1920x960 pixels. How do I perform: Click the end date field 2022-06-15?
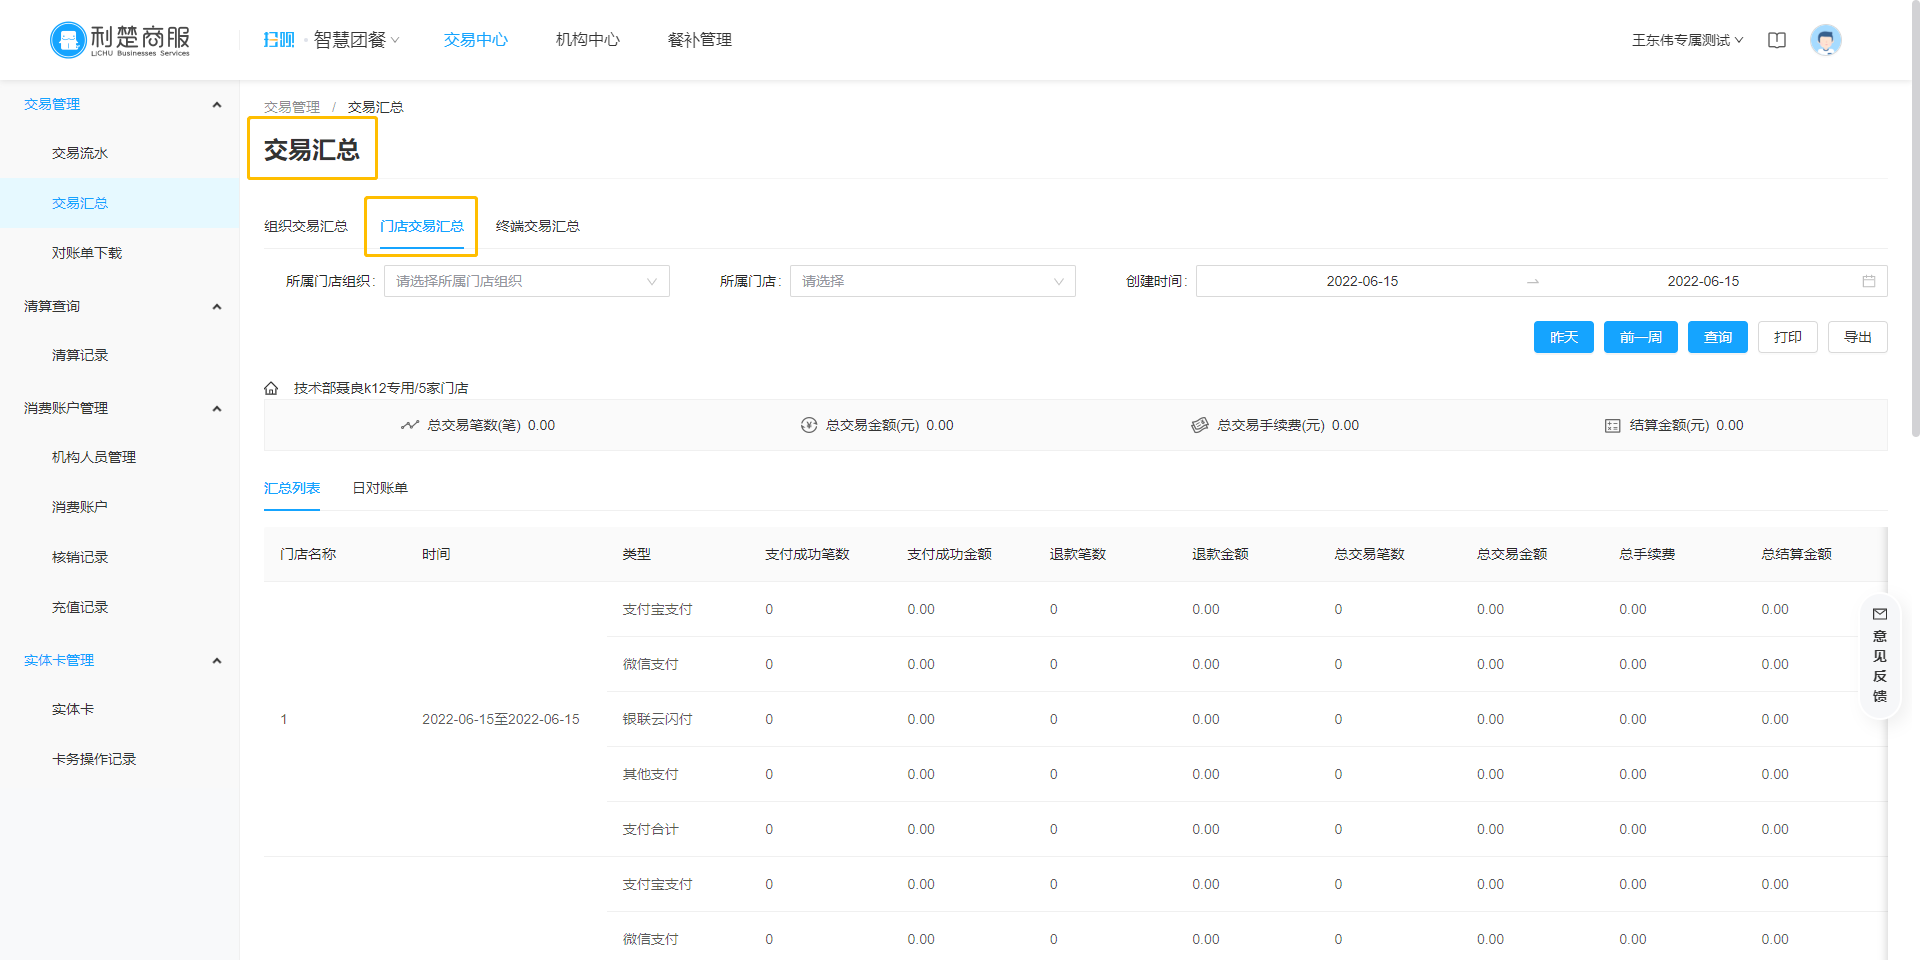[x=1703, y=281]
